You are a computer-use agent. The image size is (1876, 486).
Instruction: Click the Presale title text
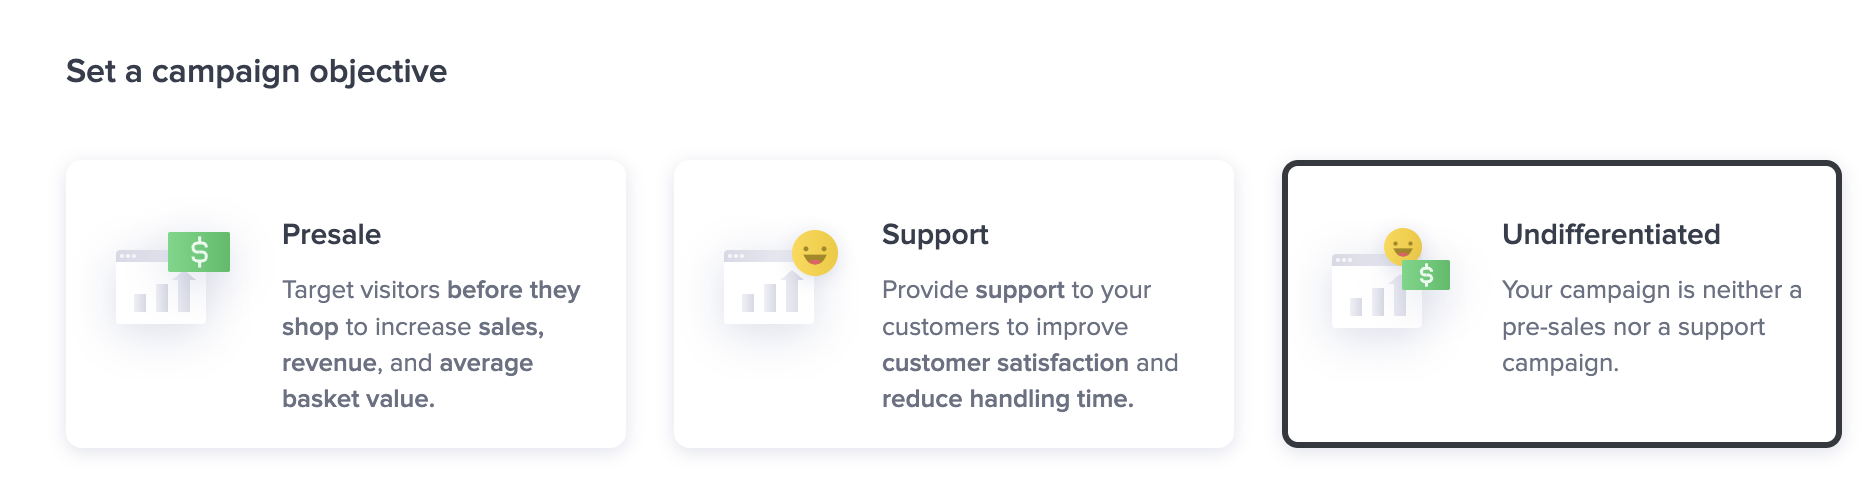(331, 235)
